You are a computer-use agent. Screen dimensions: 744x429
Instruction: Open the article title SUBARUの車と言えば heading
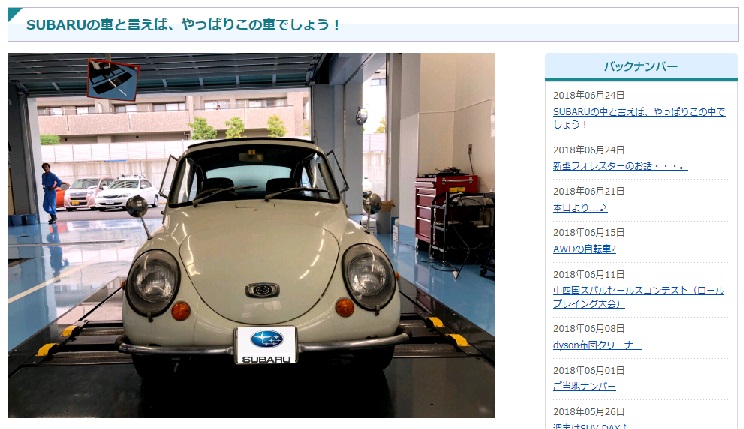[x=184, y=24]
